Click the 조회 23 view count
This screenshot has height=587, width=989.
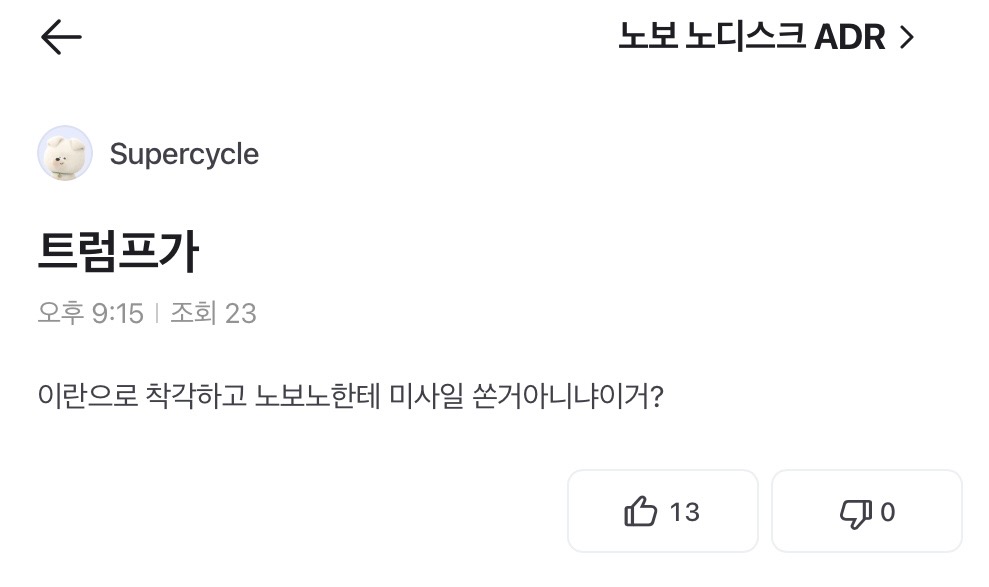pyautogui.click(x=213, y=313)
